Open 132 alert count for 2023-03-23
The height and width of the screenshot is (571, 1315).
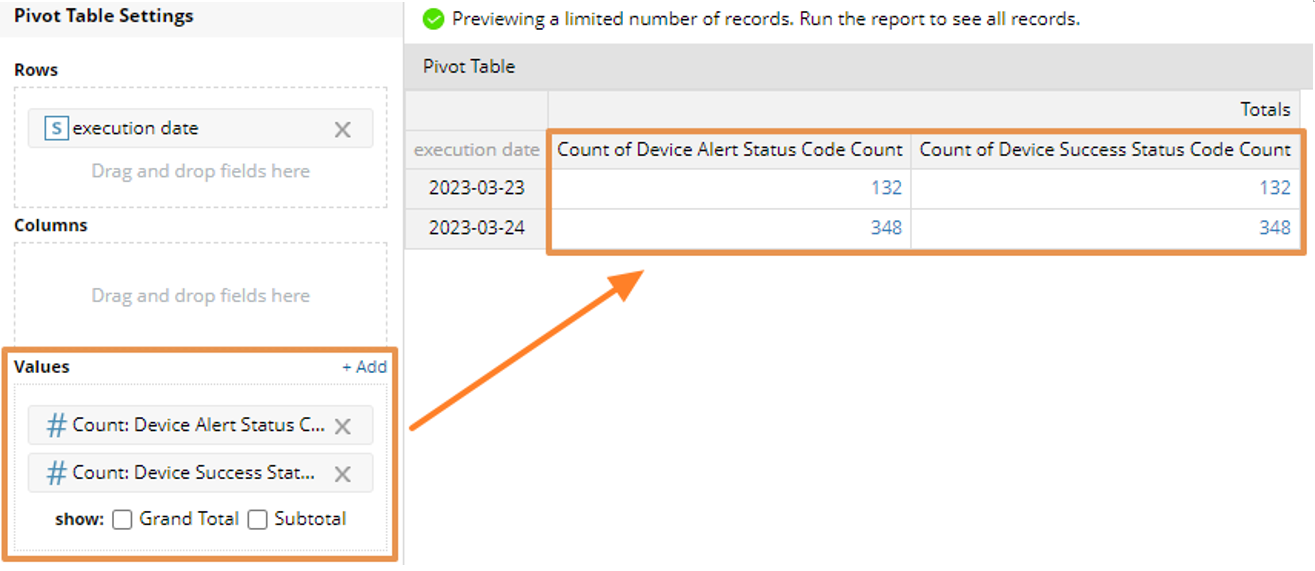tap(885, 188)
